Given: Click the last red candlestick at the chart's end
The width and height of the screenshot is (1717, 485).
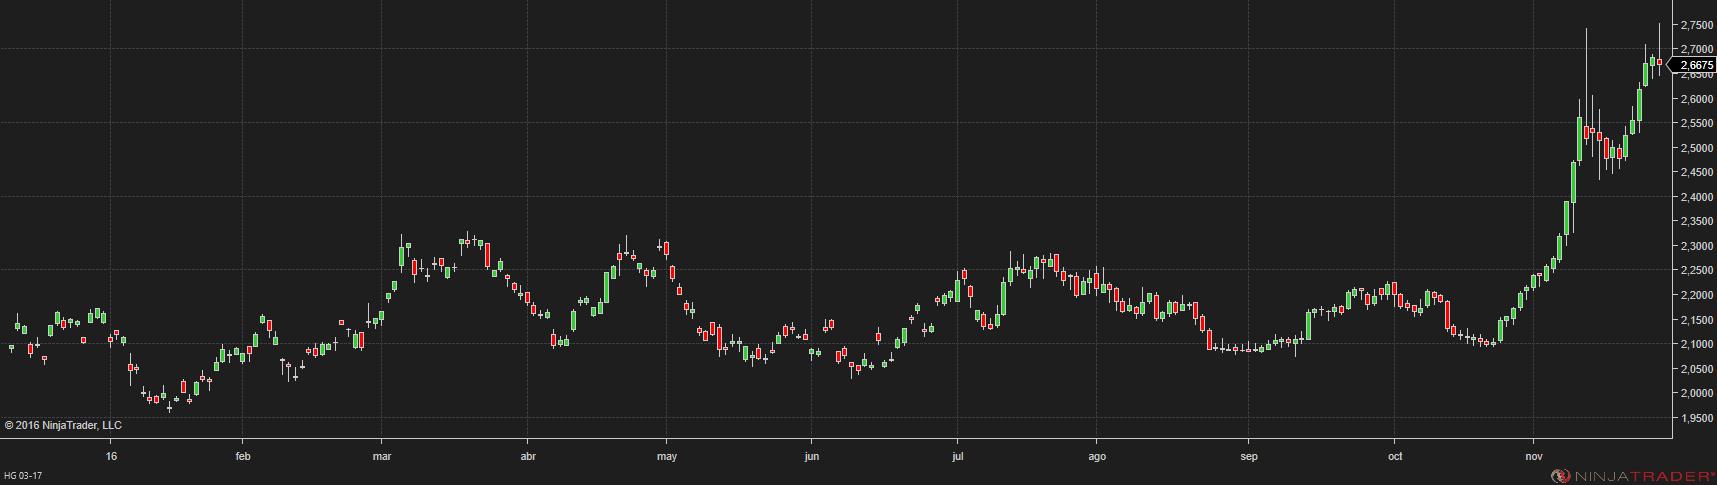Looking at the screenshot, I should pyautogui.click(x=1660, y=62).
